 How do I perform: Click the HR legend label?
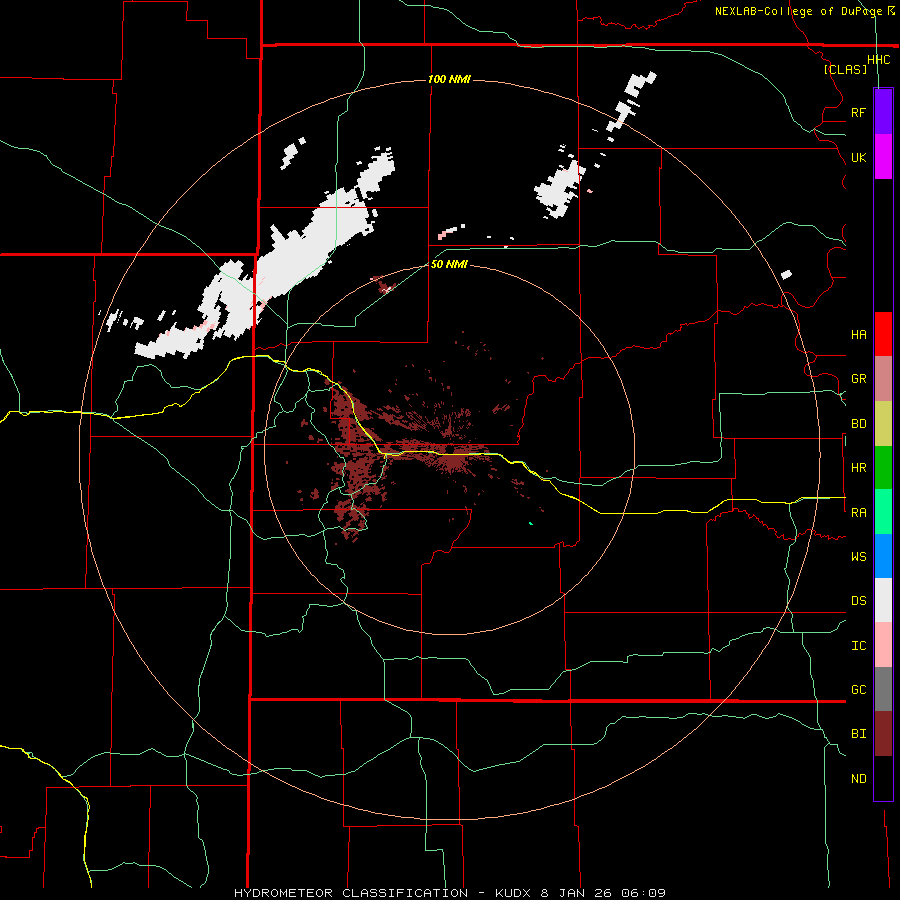[858, 468]
